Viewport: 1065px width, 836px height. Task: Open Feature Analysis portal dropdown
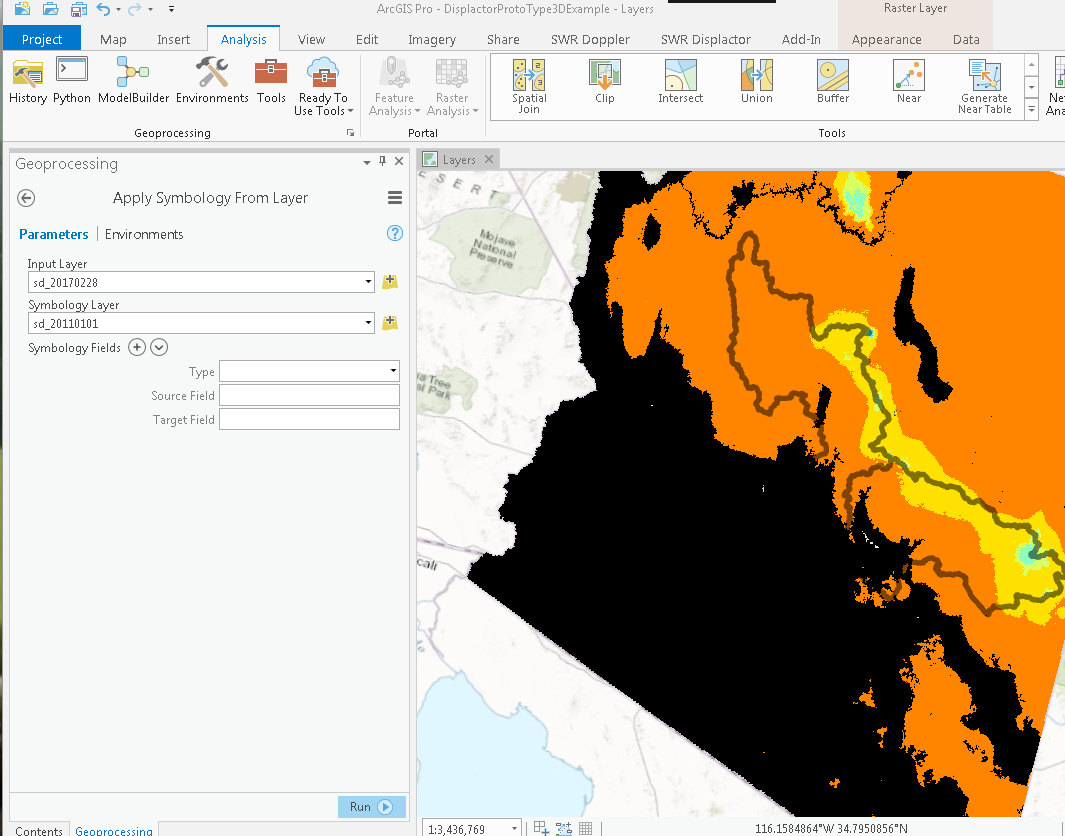394,87
